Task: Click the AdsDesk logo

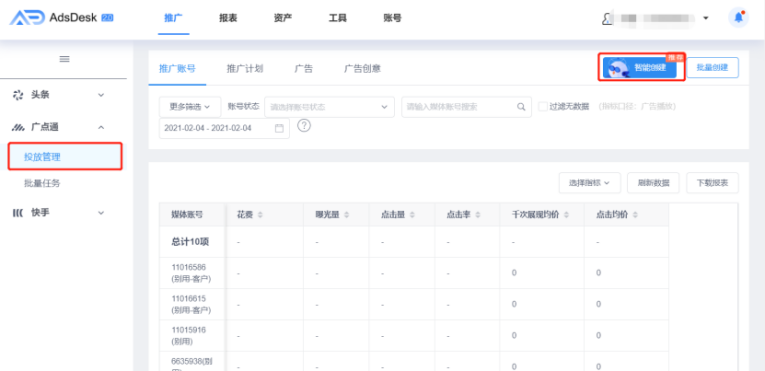Action: (61, 18)
